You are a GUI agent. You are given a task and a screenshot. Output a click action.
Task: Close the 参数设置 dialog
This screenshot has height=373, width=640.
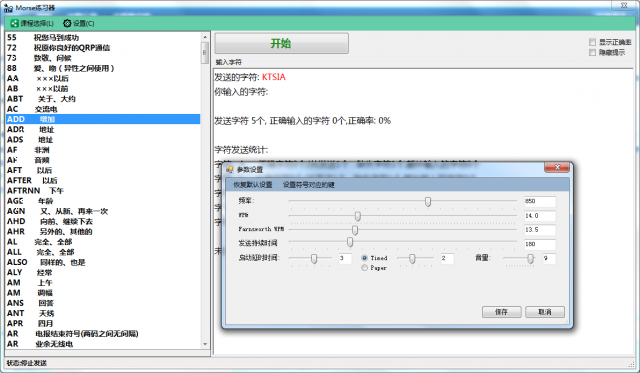557,167
